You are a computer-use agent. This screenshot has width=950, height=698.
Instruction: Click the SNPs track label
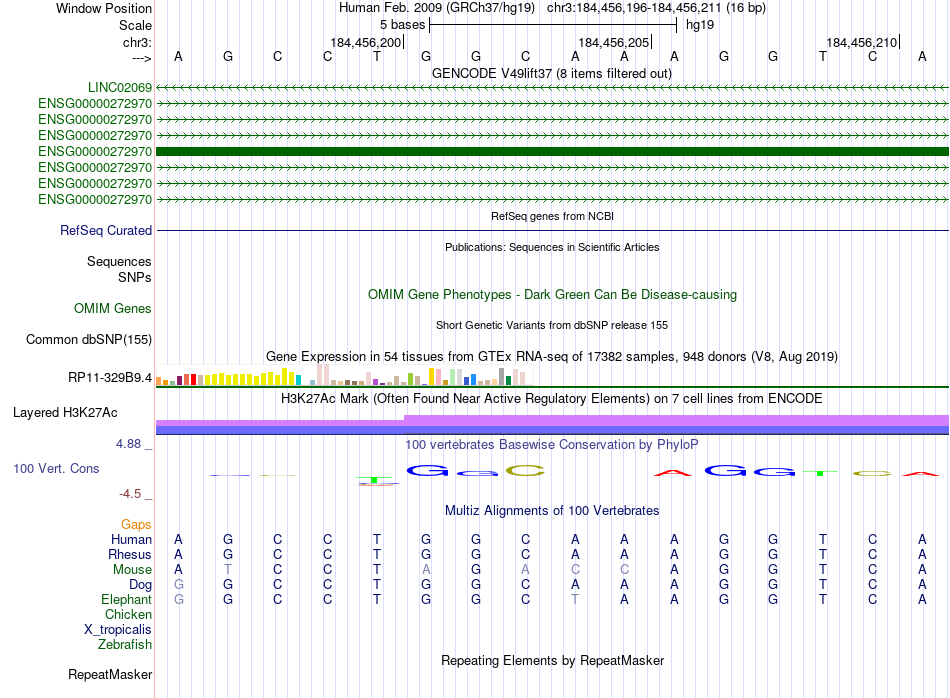click(x=135, y=277)
